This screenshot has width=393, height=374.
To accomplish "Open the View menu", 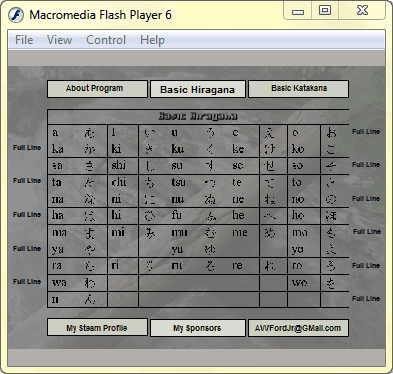I will coord(59,40).
